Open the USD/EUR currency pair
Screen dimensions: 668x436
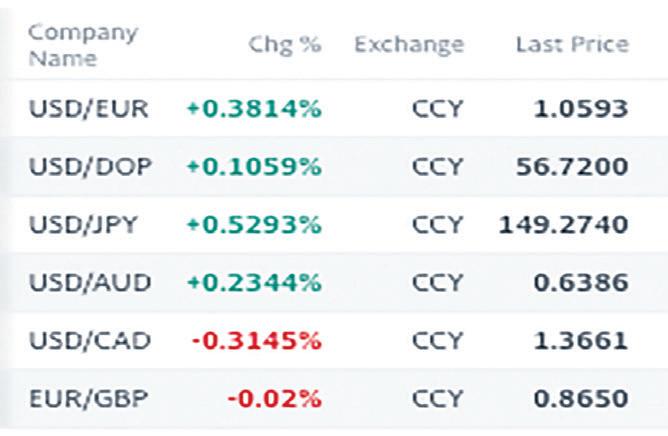coord(89,107)
